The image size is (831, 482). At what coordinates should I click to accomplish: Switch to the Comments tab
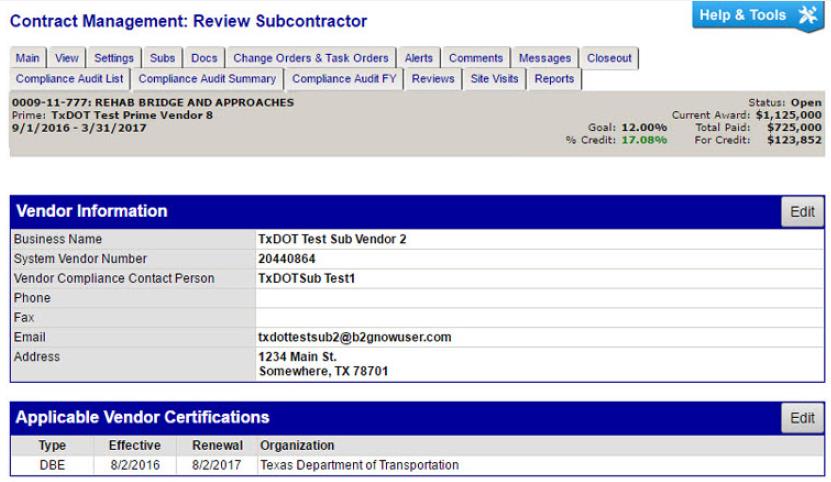(x=475, y=59)
